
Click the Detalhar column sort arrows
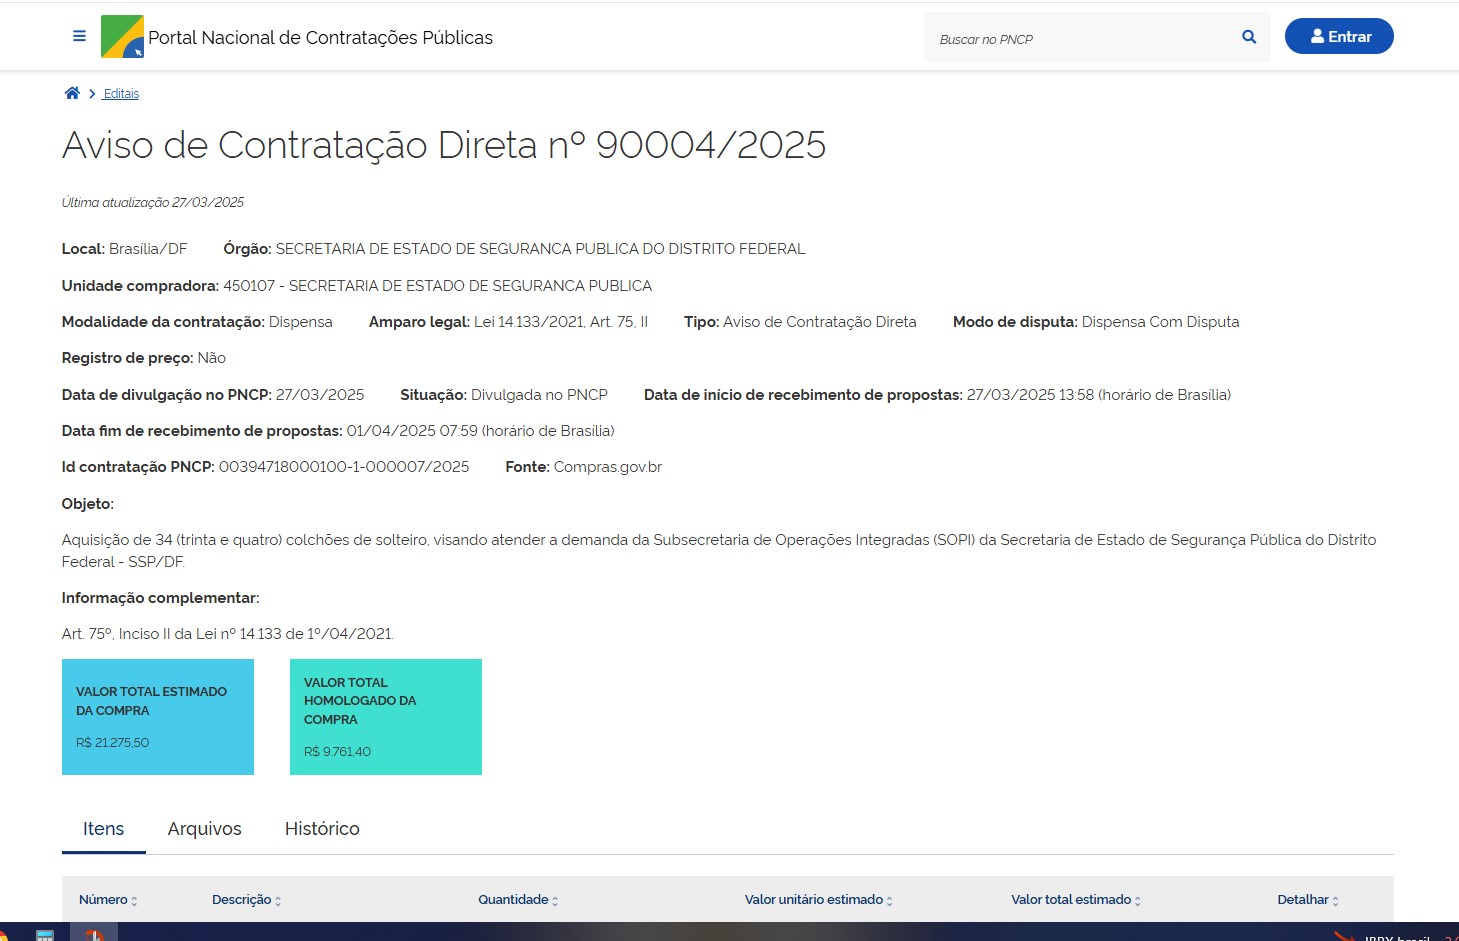tap(1335, 901)
